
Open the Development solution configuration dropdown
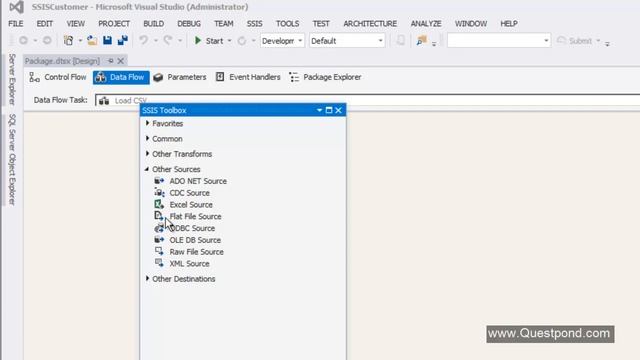[x=282, y=41]
